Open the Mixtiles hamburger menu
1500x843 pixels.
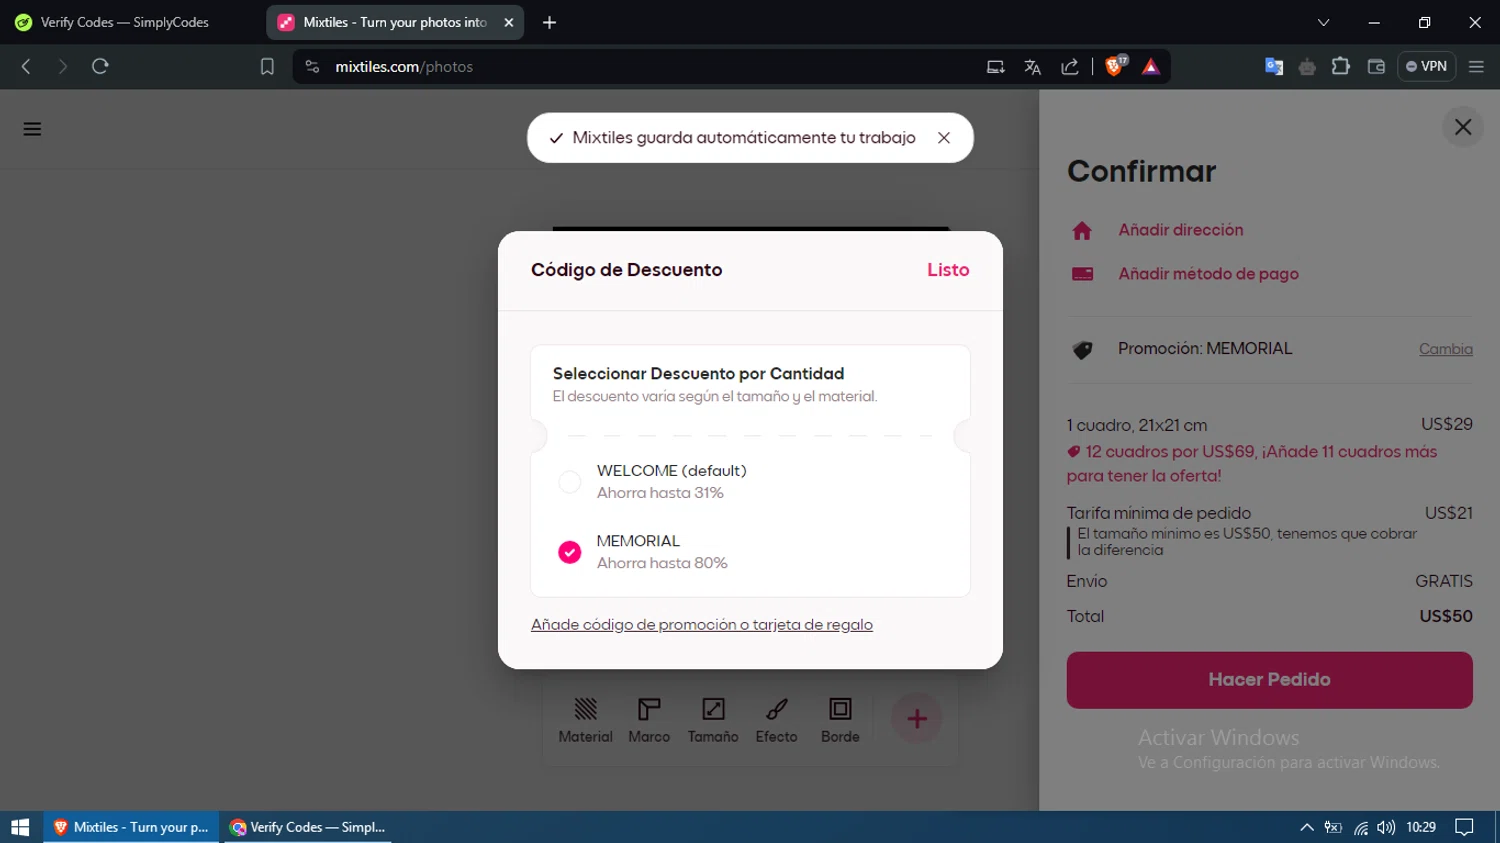(x=32, y=129)
